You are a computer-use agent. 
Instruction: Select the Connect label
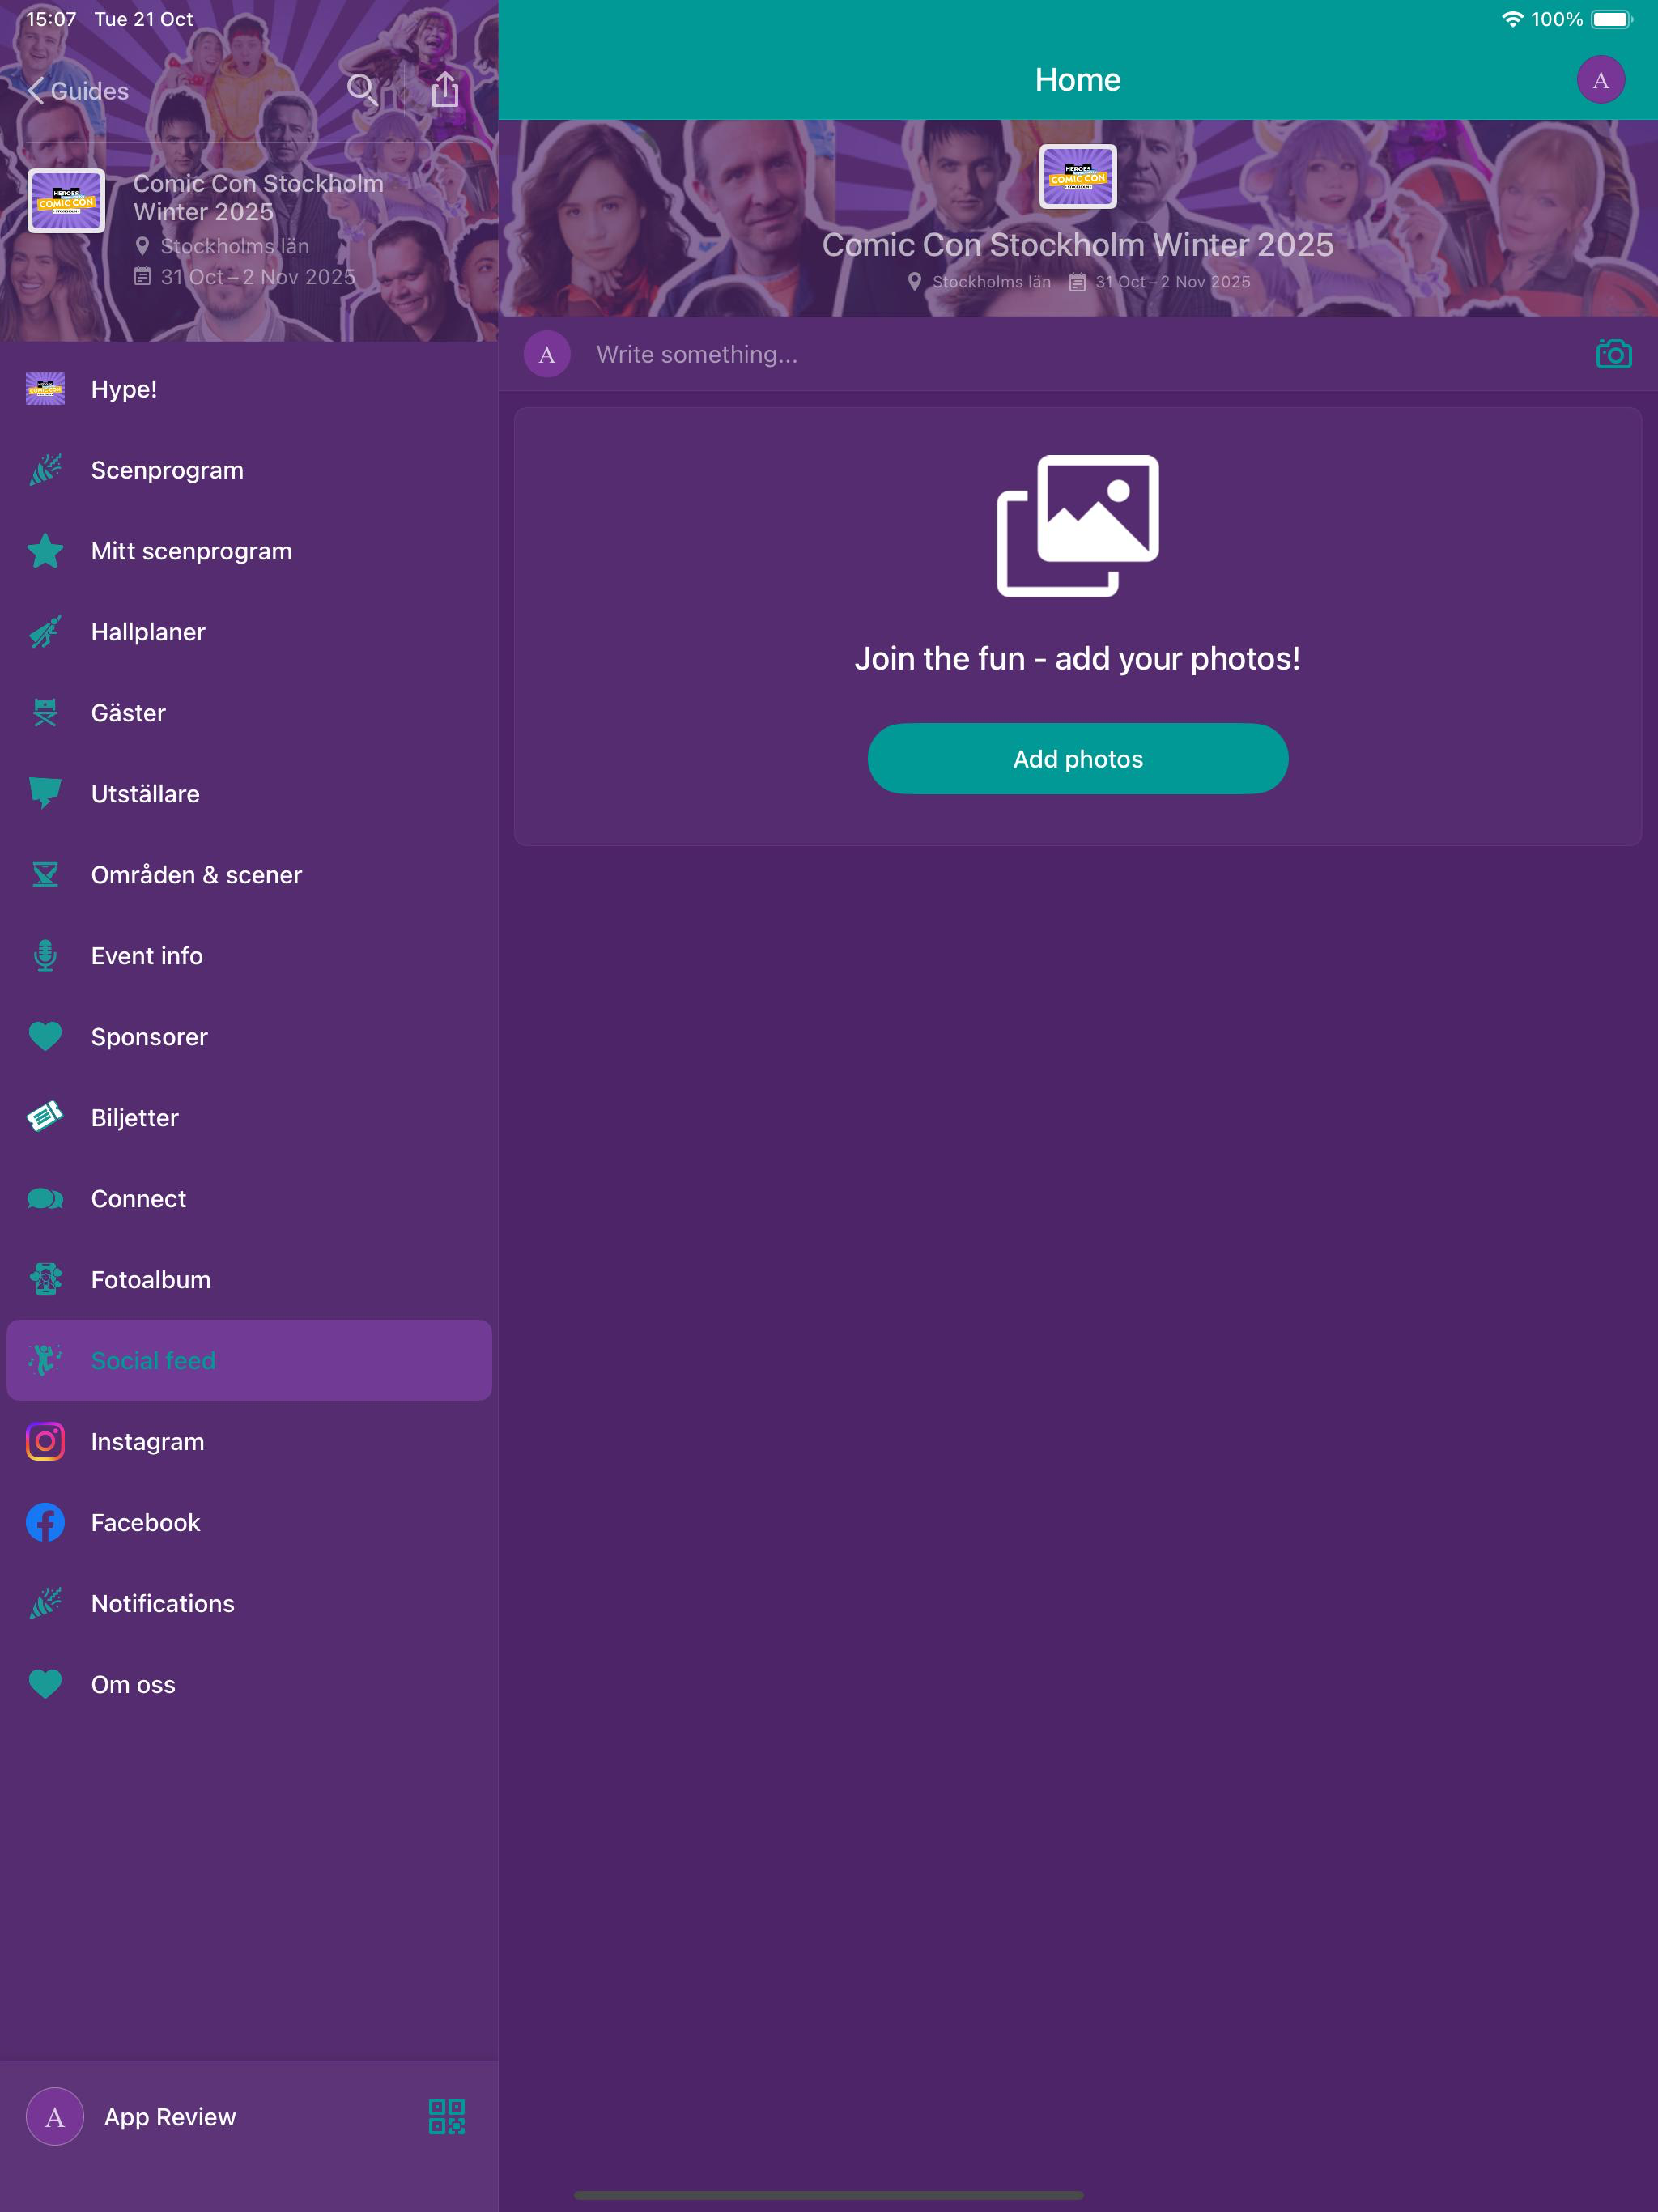(x=138, y=1199)
